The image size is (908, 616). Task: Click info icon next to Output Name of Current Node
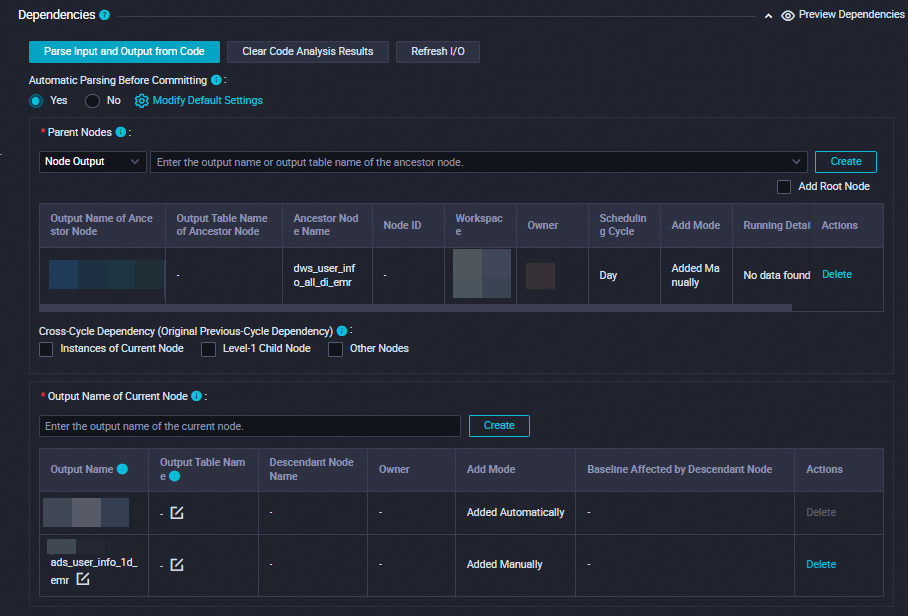click(196, 396)
